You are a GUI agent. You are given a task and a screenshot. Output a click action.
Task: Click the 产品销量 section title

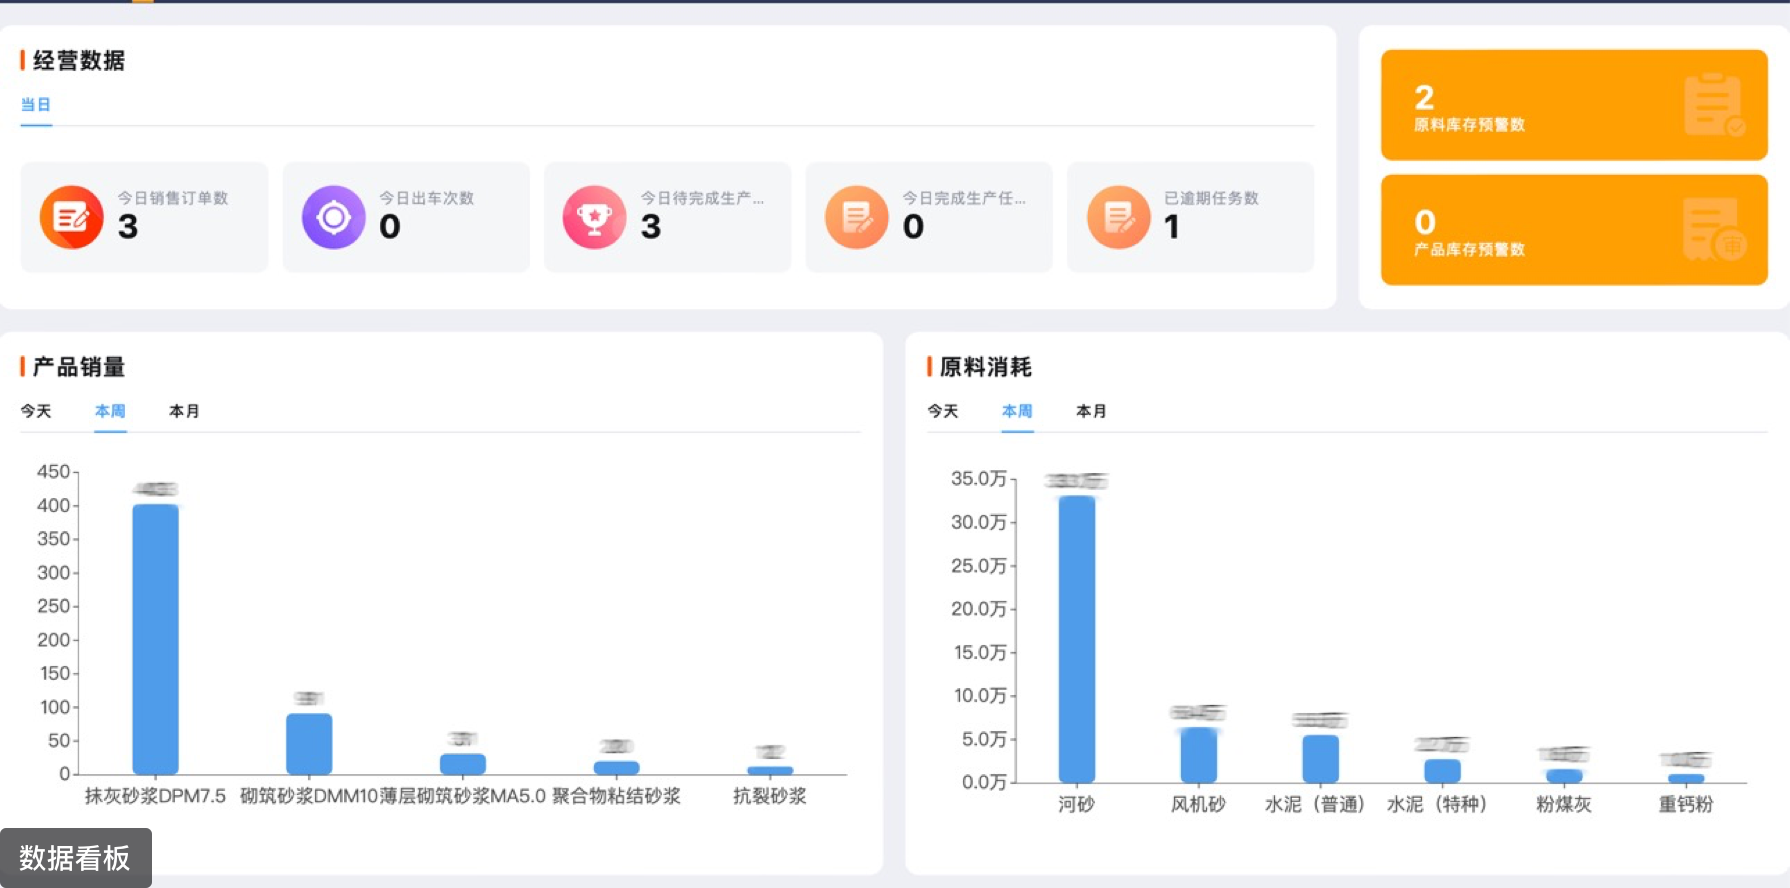point(79,367)
